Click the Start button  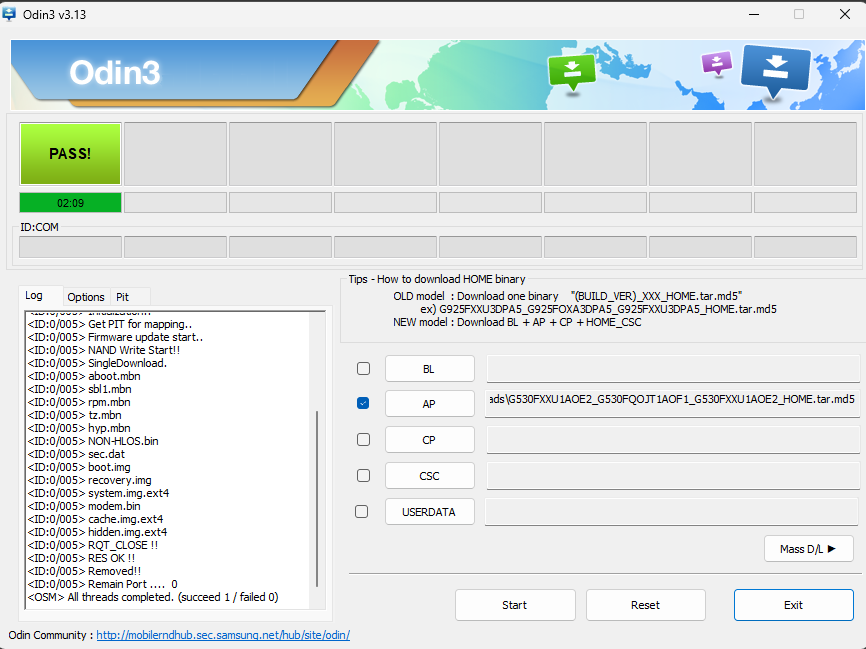(x=515, y=605)
